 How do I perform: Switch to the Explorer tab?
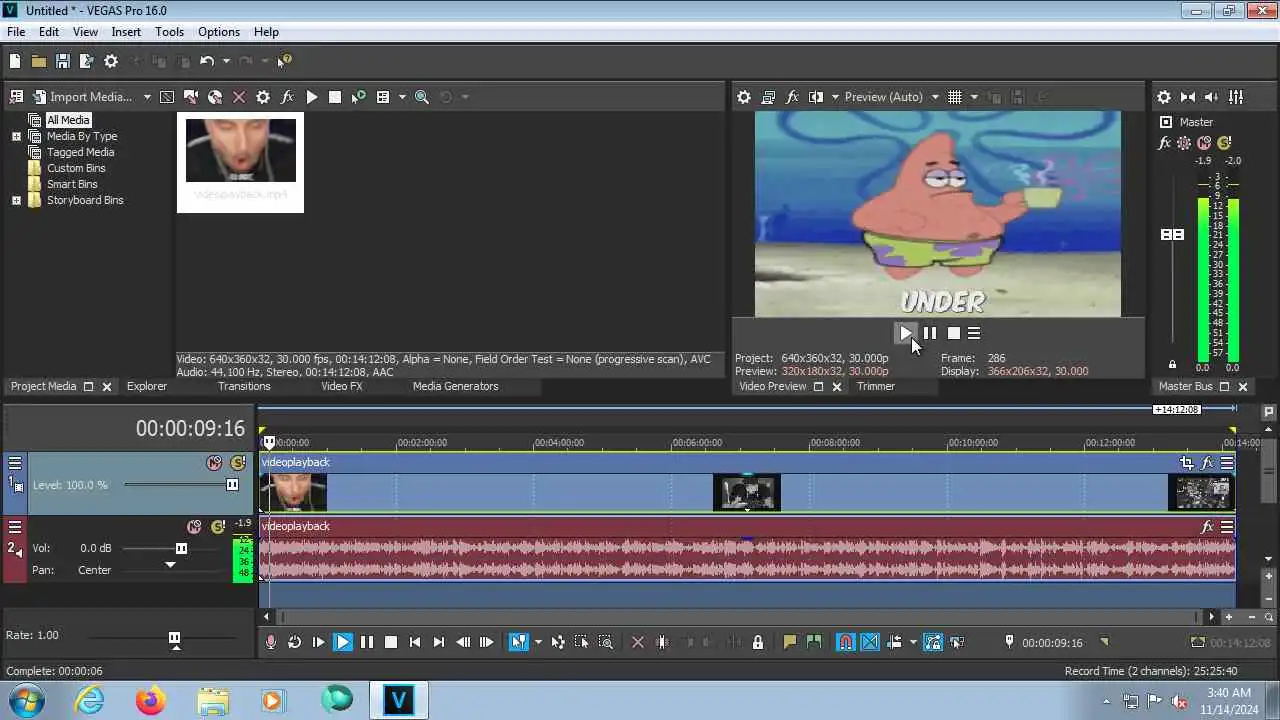pyautogui.click(x=147, y=386)
